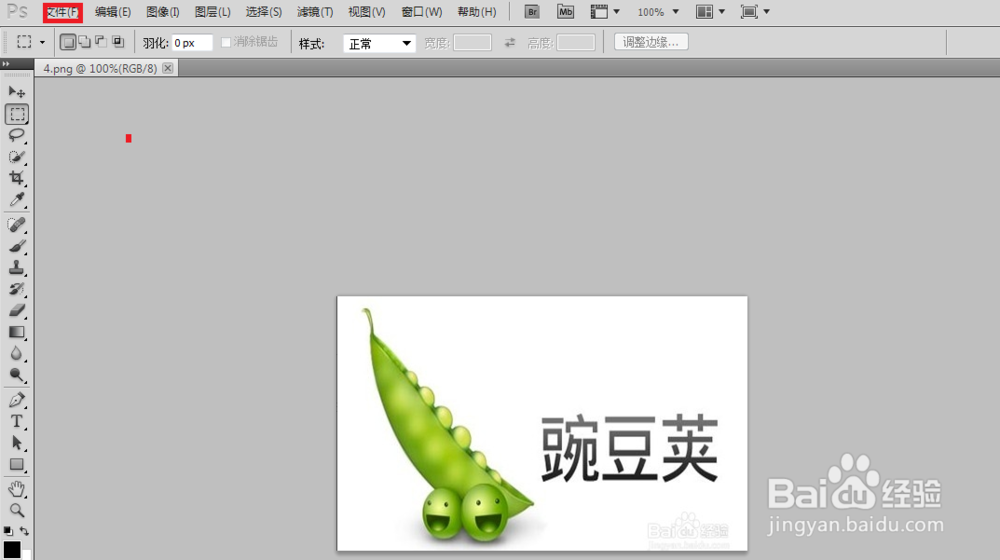Click the 高度 height input field
1000x560 pixels.
(576, 43)
